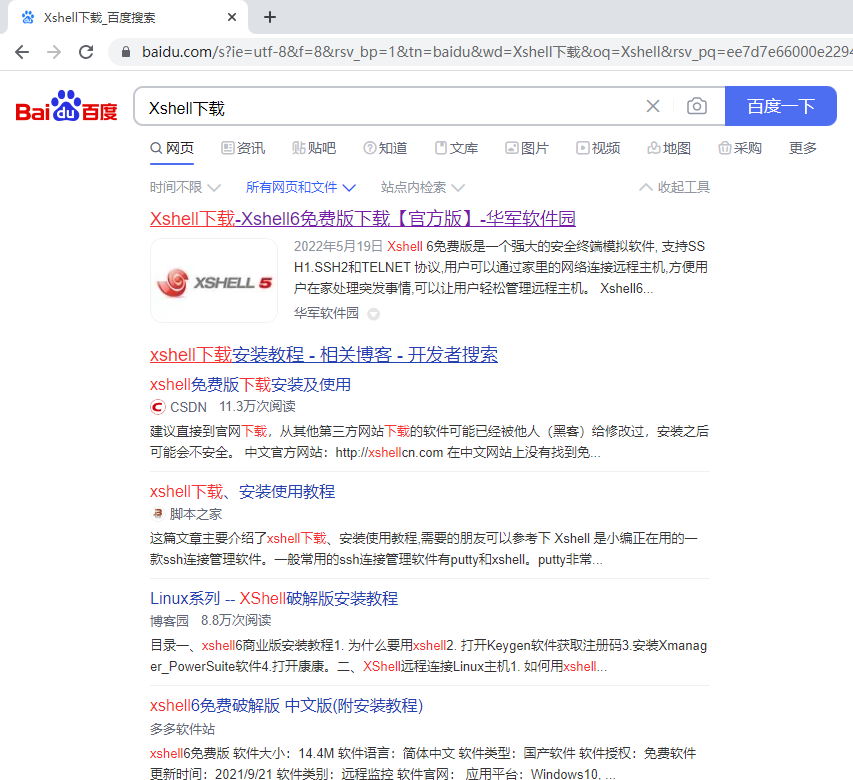Reload the page in browser toolbar

(x=86, y=52)
